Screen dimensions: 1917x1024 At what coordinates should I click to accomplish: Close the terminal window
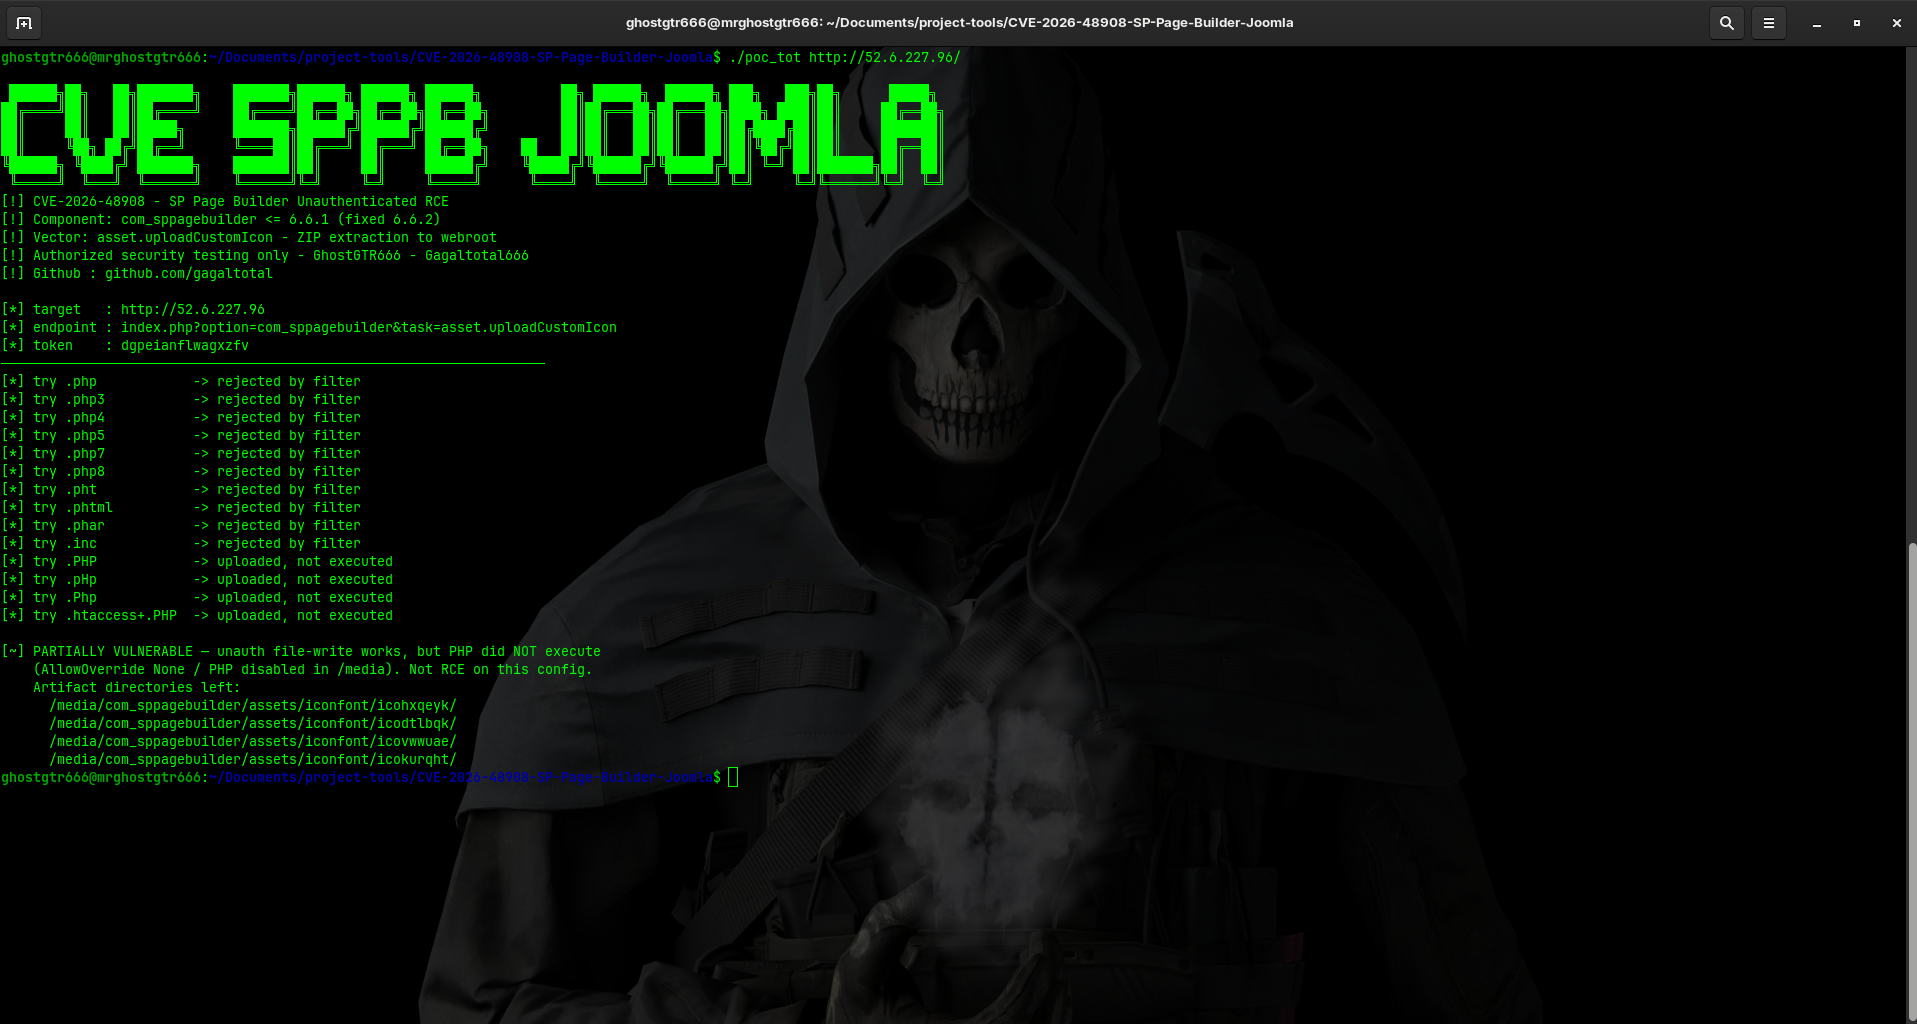[1896, 23]
